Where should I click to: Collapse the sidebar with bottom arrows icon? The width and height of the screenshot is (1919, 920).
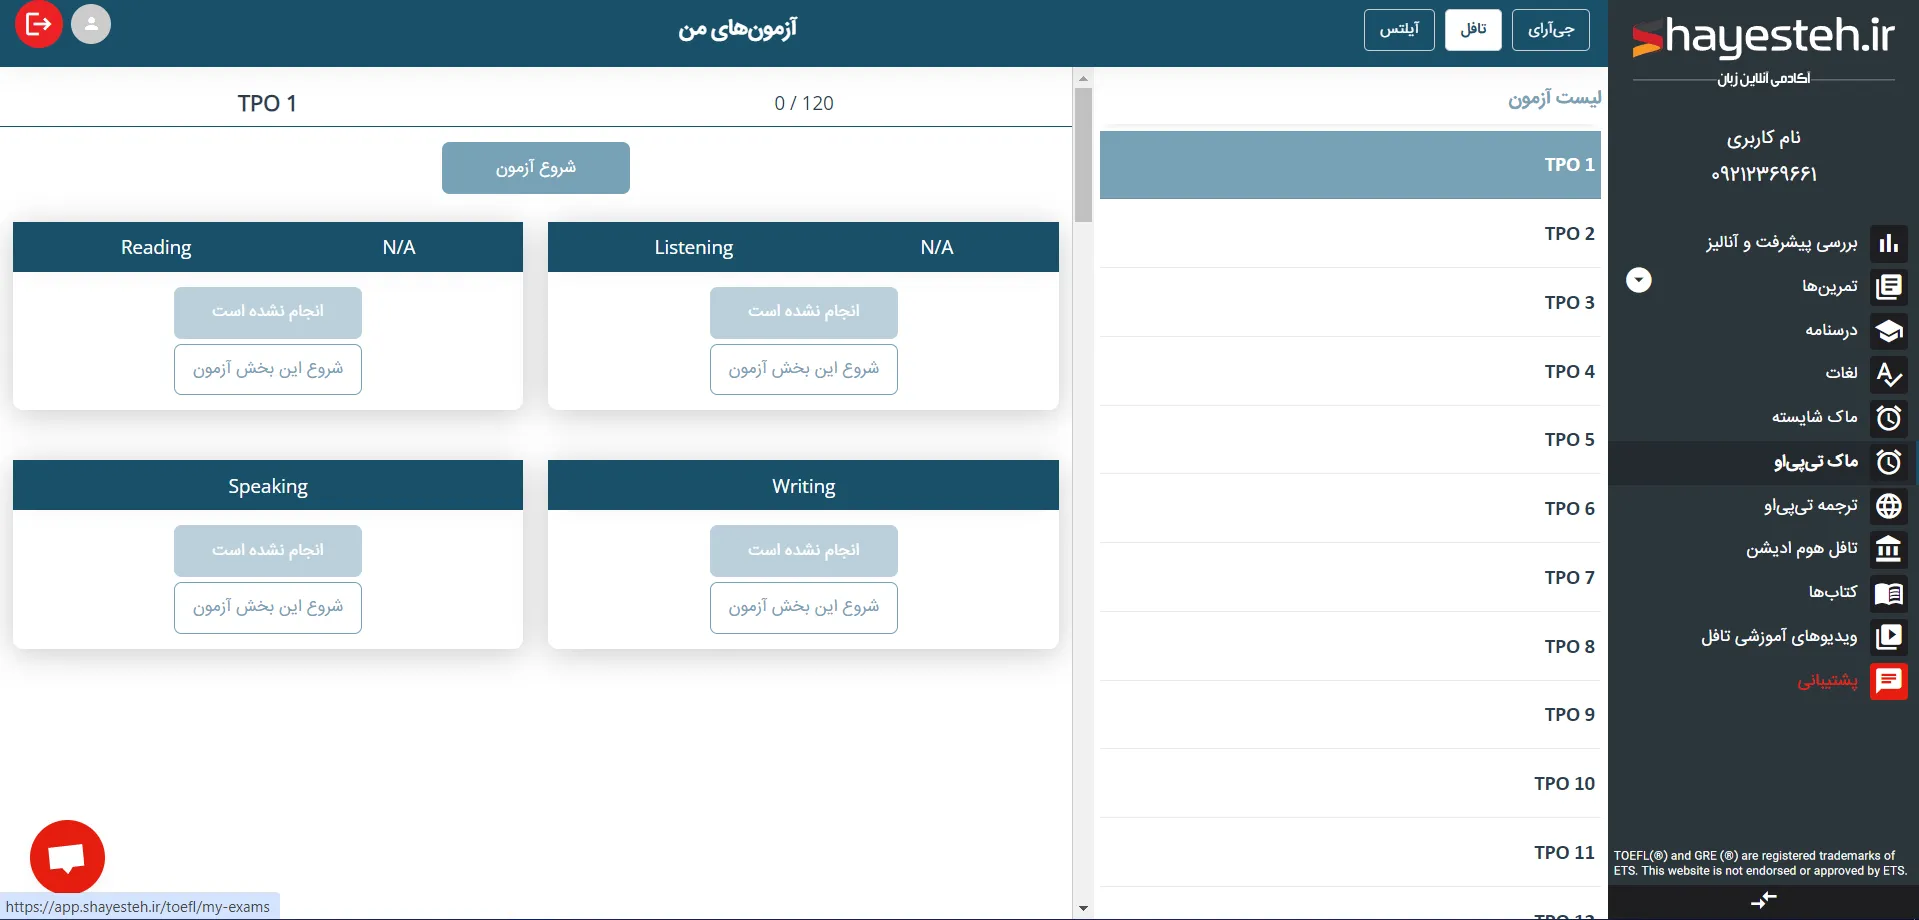tap(1764, 900)
